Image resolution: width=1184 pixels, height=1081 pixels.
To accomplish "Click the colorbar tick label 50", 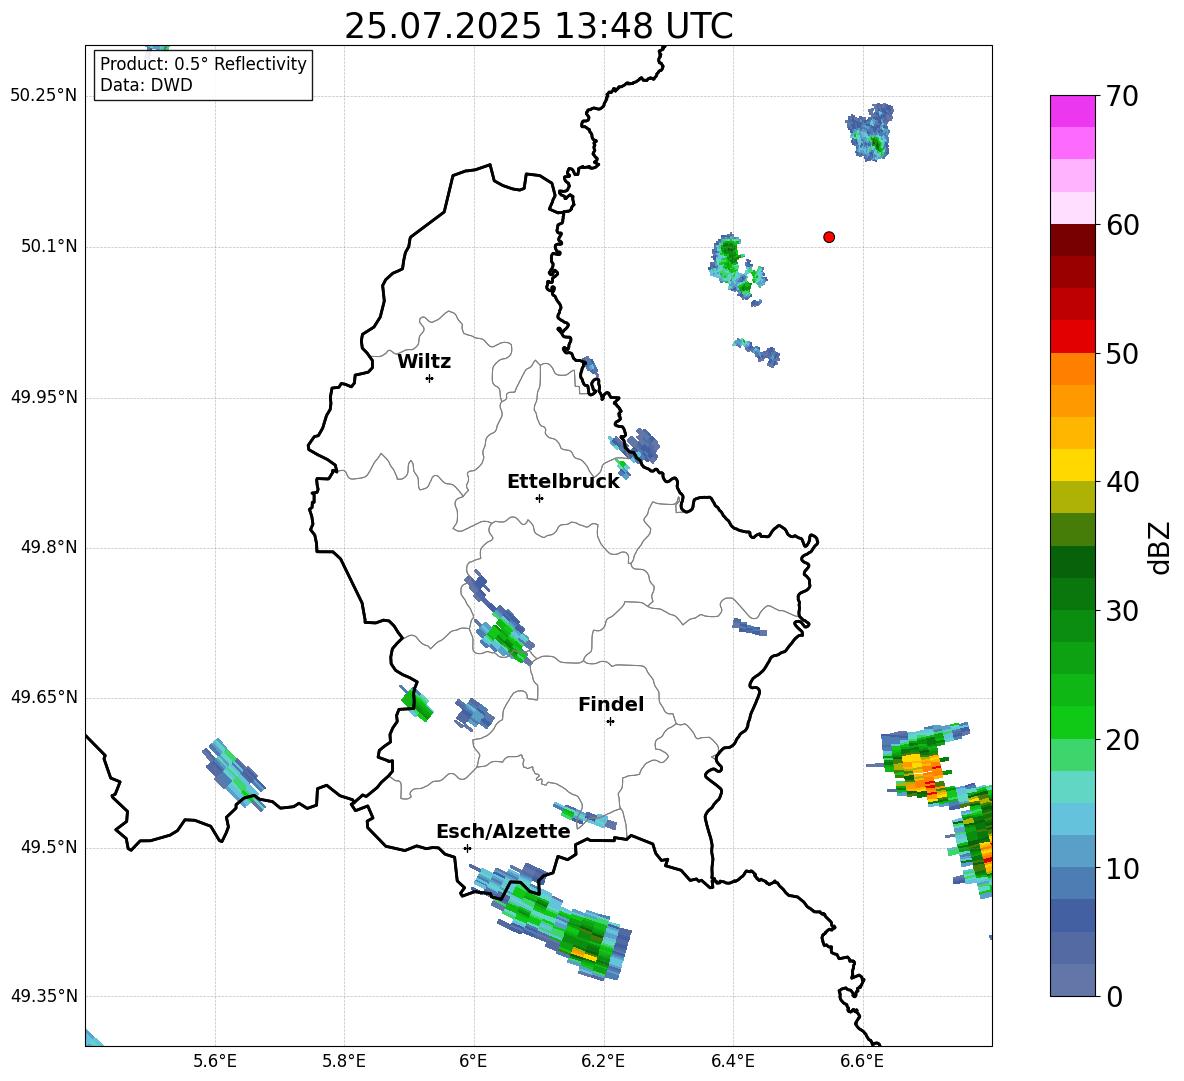I will pos(1123,353).
